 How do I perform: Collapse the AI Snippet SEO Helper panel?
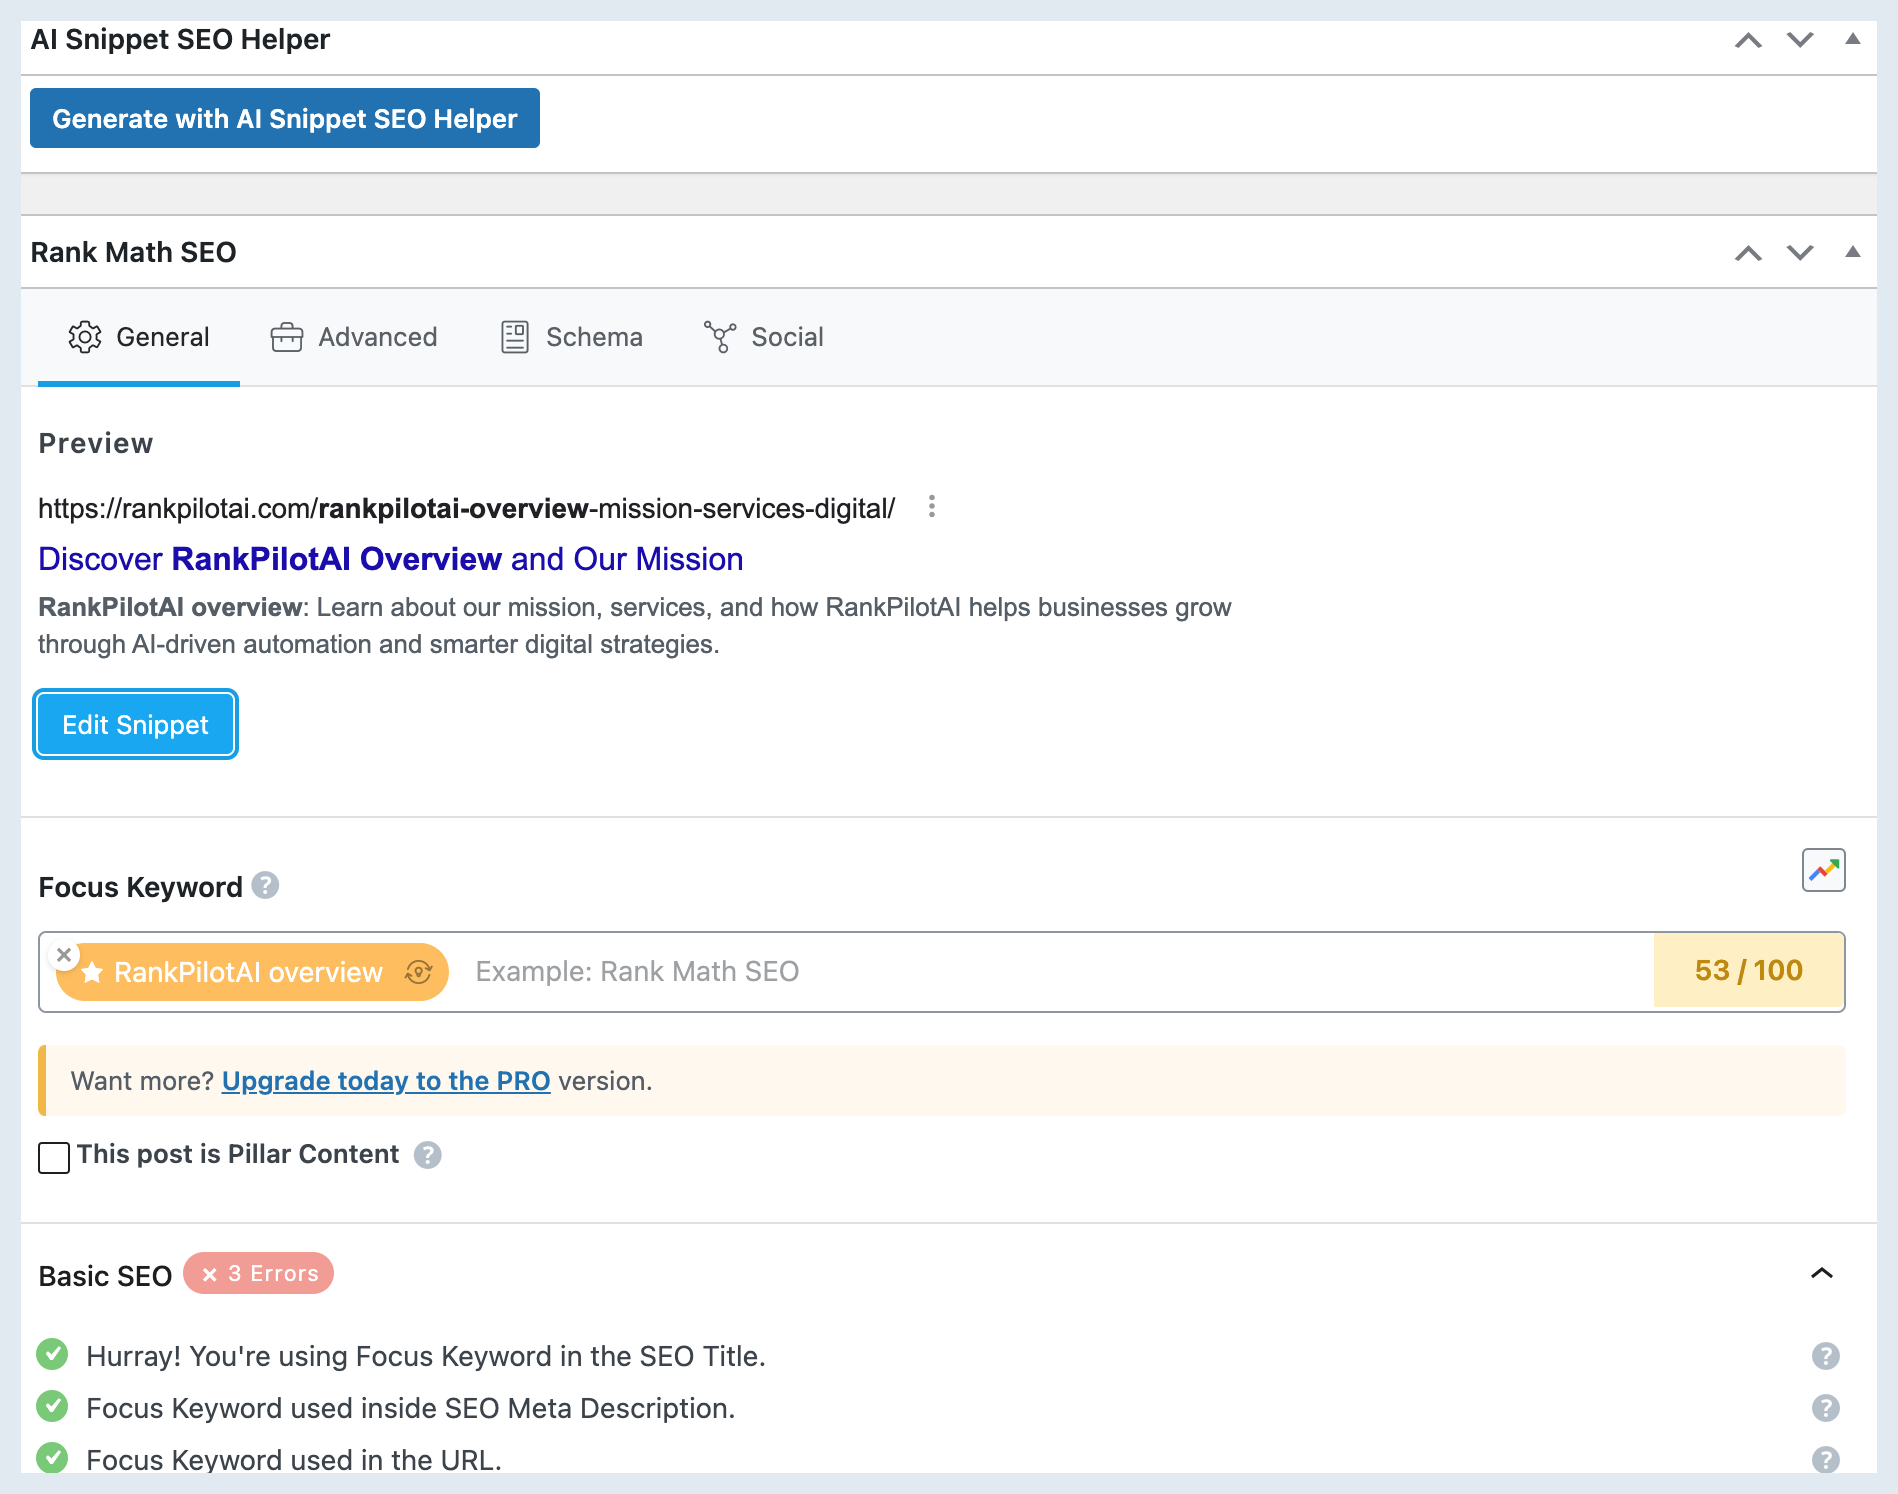1853,39
